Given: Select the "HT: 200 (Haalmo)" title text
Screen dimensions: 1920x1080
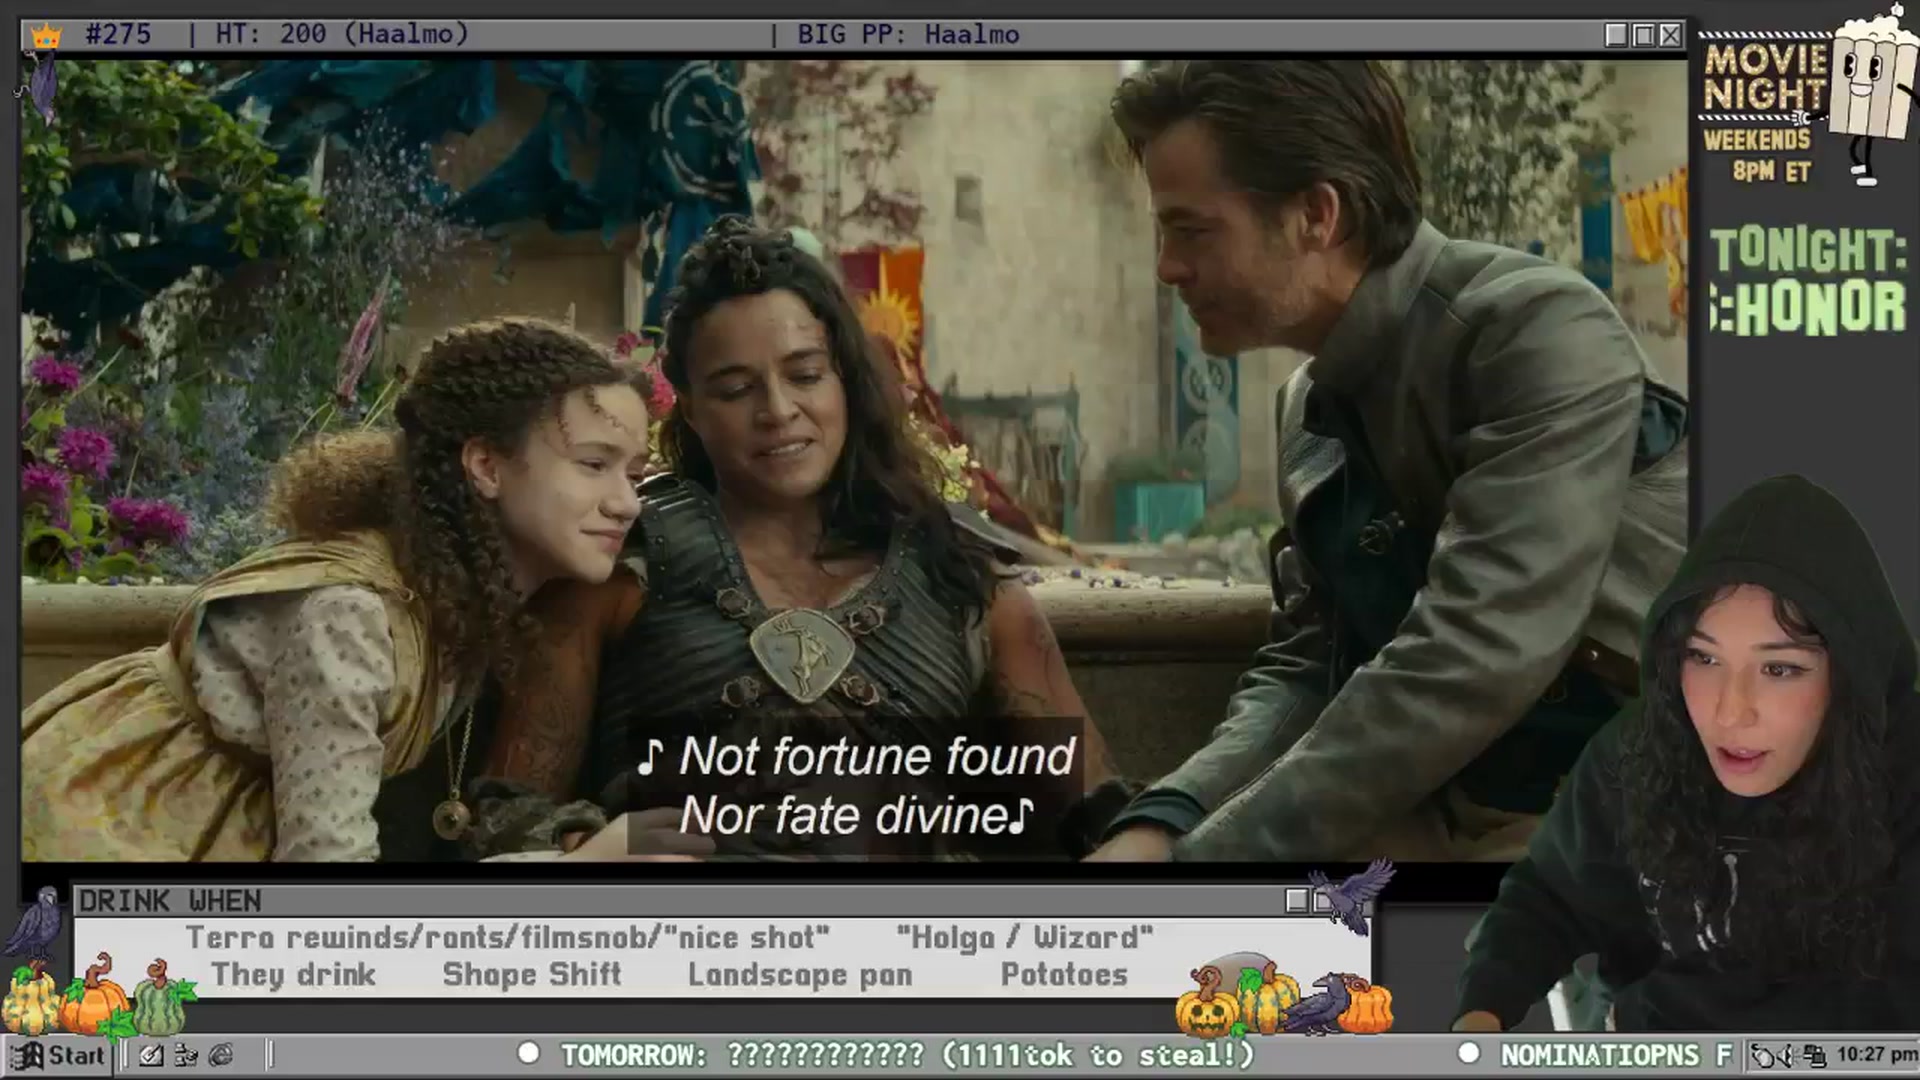Looking at the screenshot, I should 342,34.
